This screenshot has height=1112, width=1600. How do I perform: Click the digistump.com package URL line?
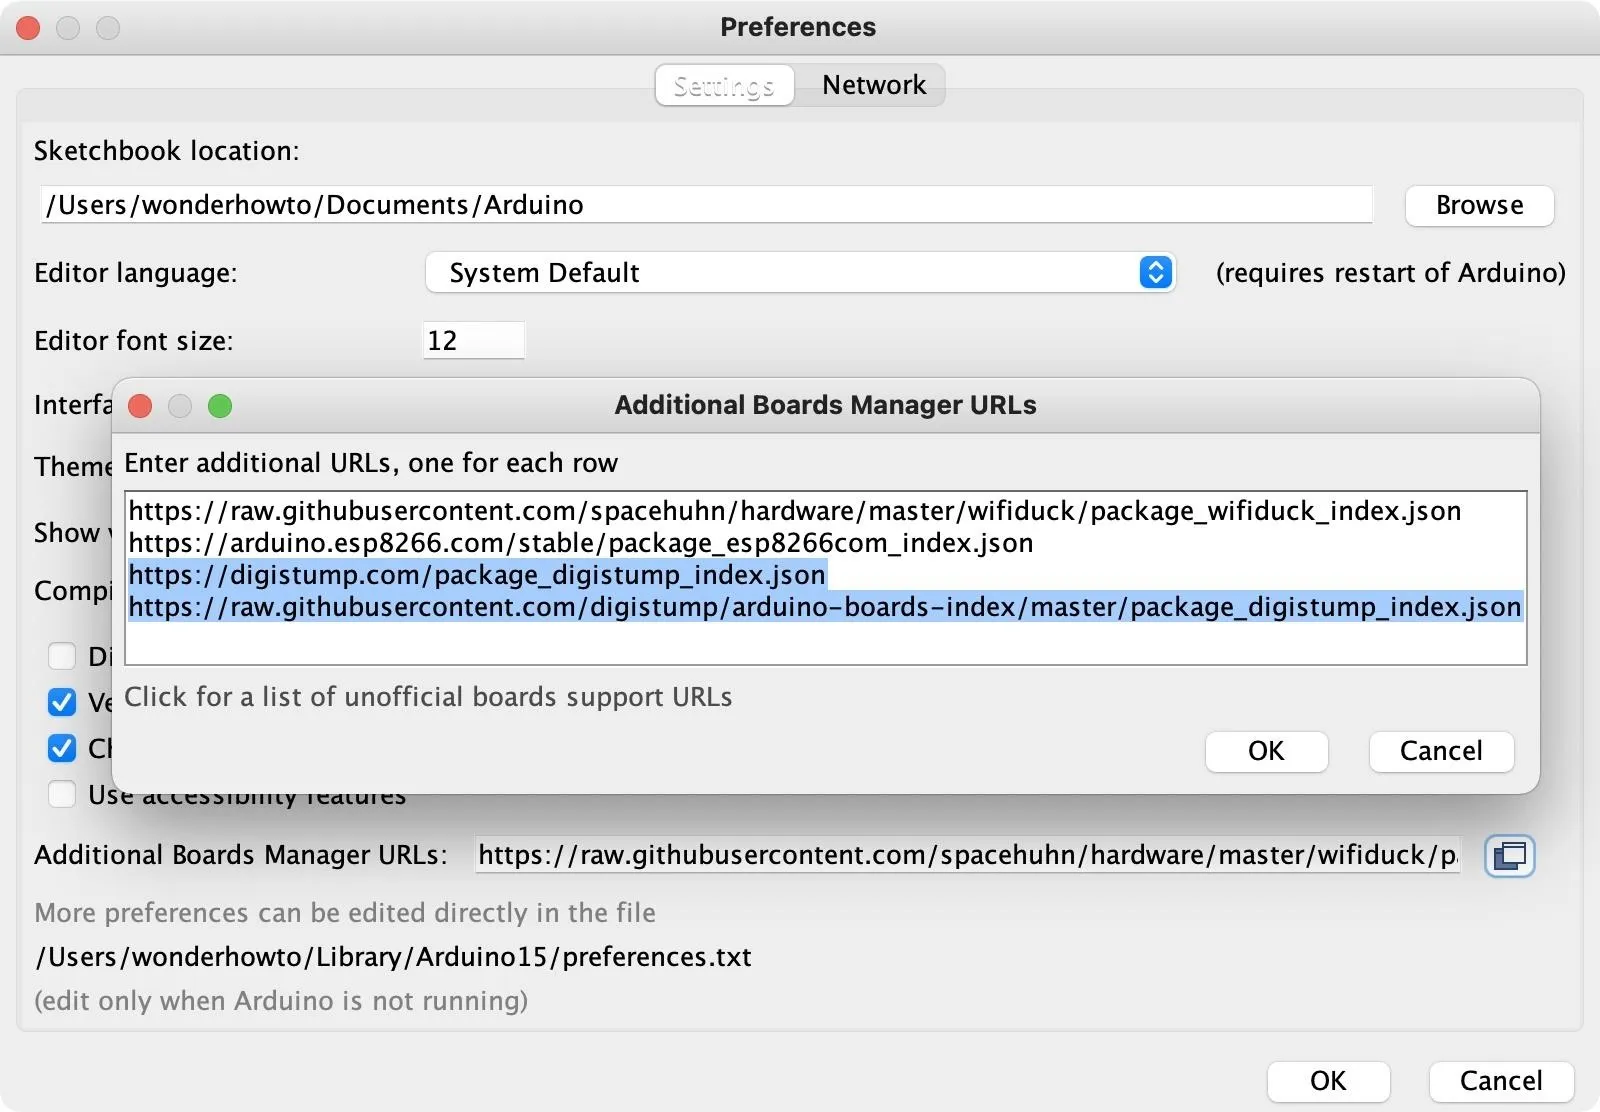click(x=477, y=575)
